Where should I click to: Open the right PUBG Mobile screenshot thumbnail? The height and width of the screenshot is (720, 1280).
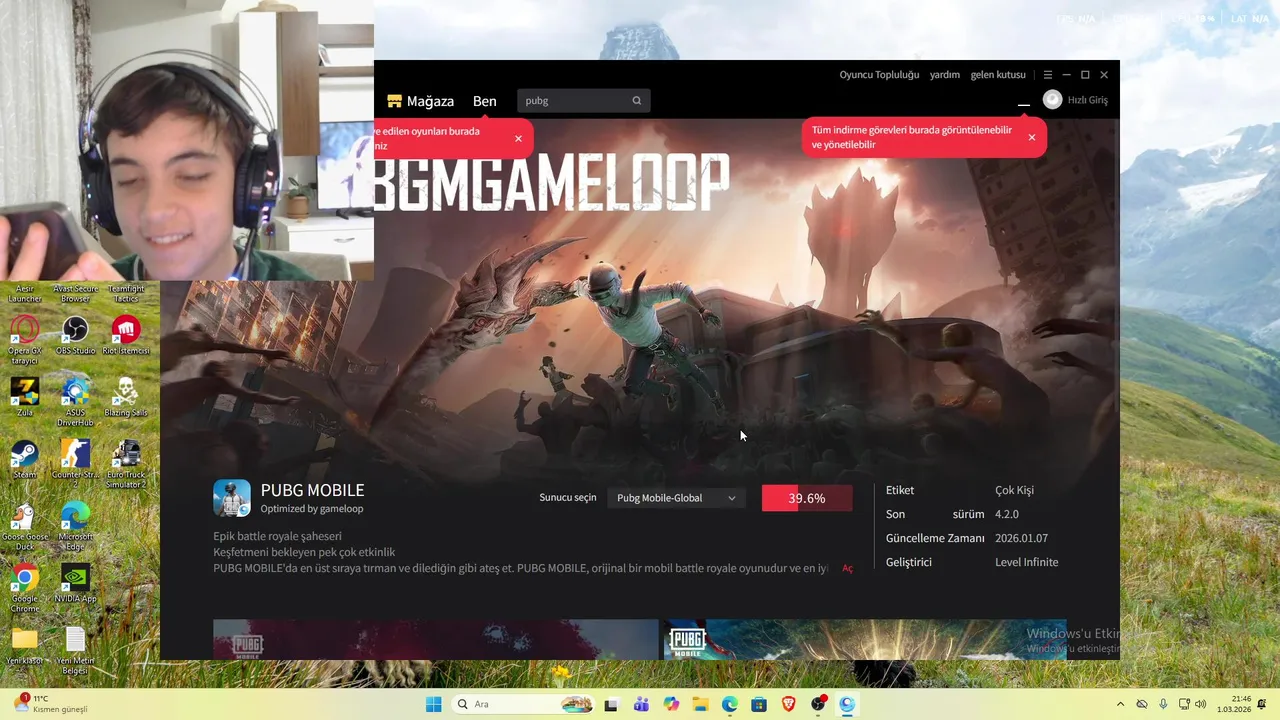(x=865, y=640)
